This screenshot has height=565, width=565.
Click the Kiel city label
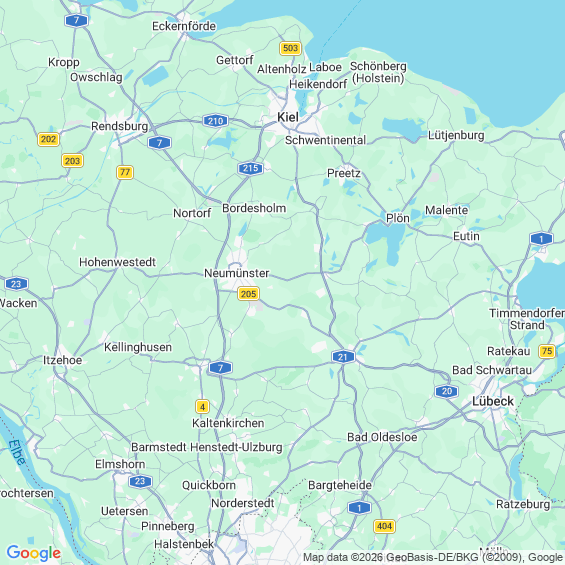(x=288, y=117)
